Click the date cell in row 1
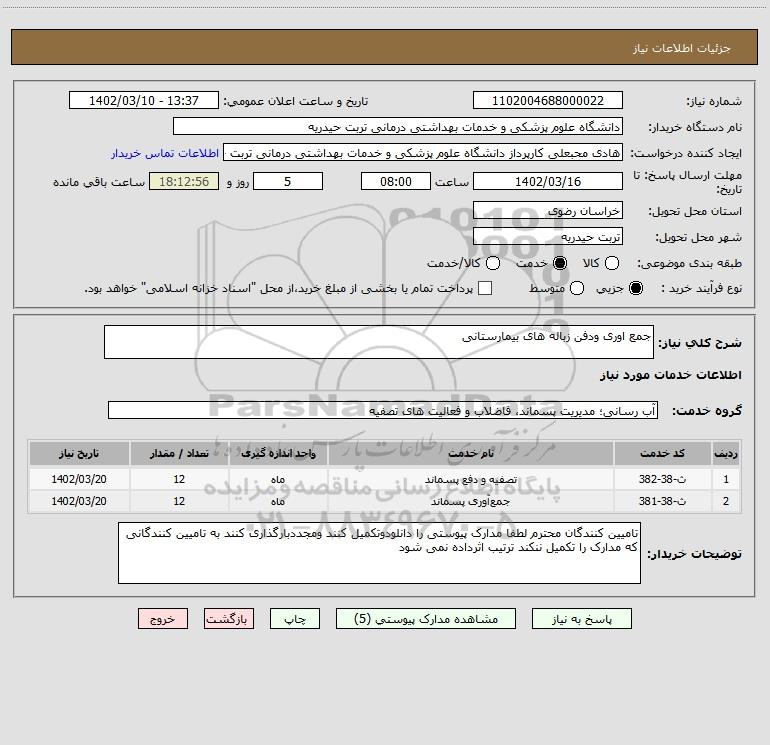The width and height of the screenshot is (770, 745). pos(79,479)
